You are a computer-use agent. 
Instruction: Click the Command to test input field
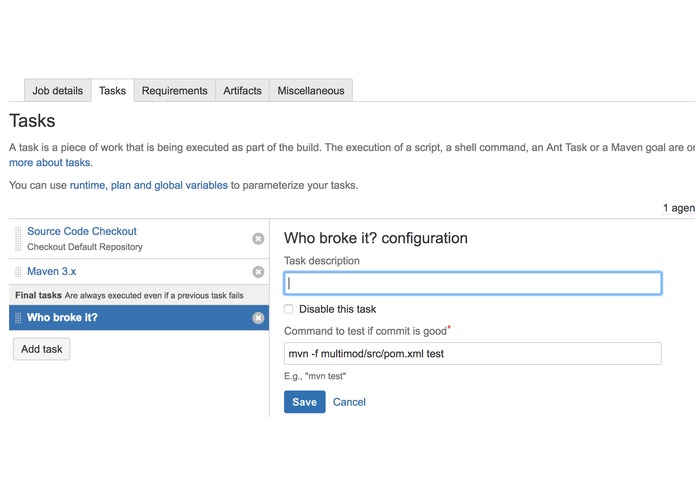point(473,354)
